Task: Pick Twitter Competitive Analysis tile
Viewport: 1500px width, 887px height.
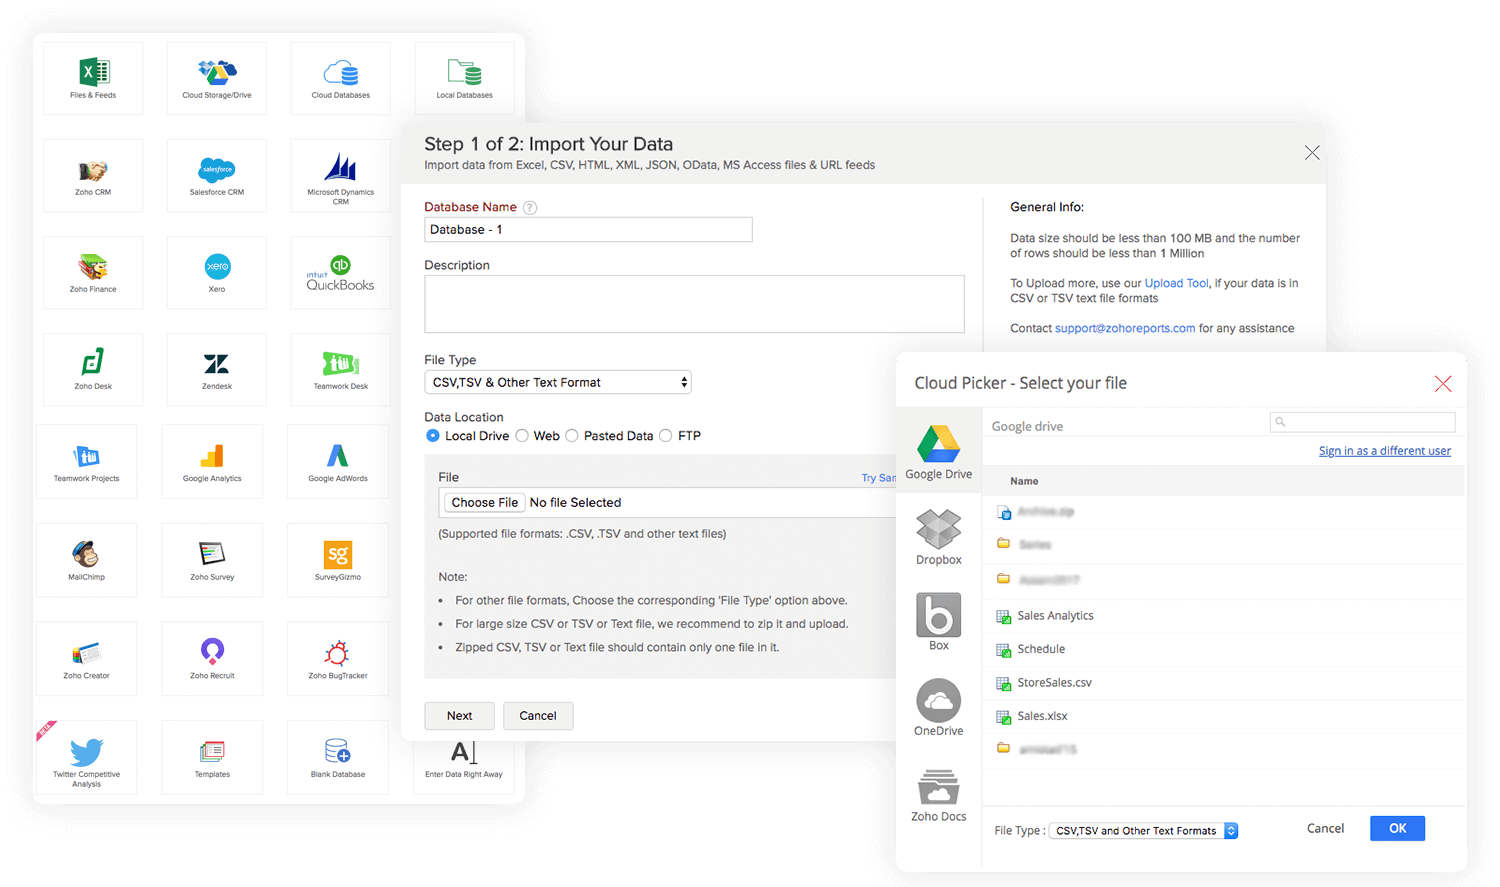Action: pos(87,757)
